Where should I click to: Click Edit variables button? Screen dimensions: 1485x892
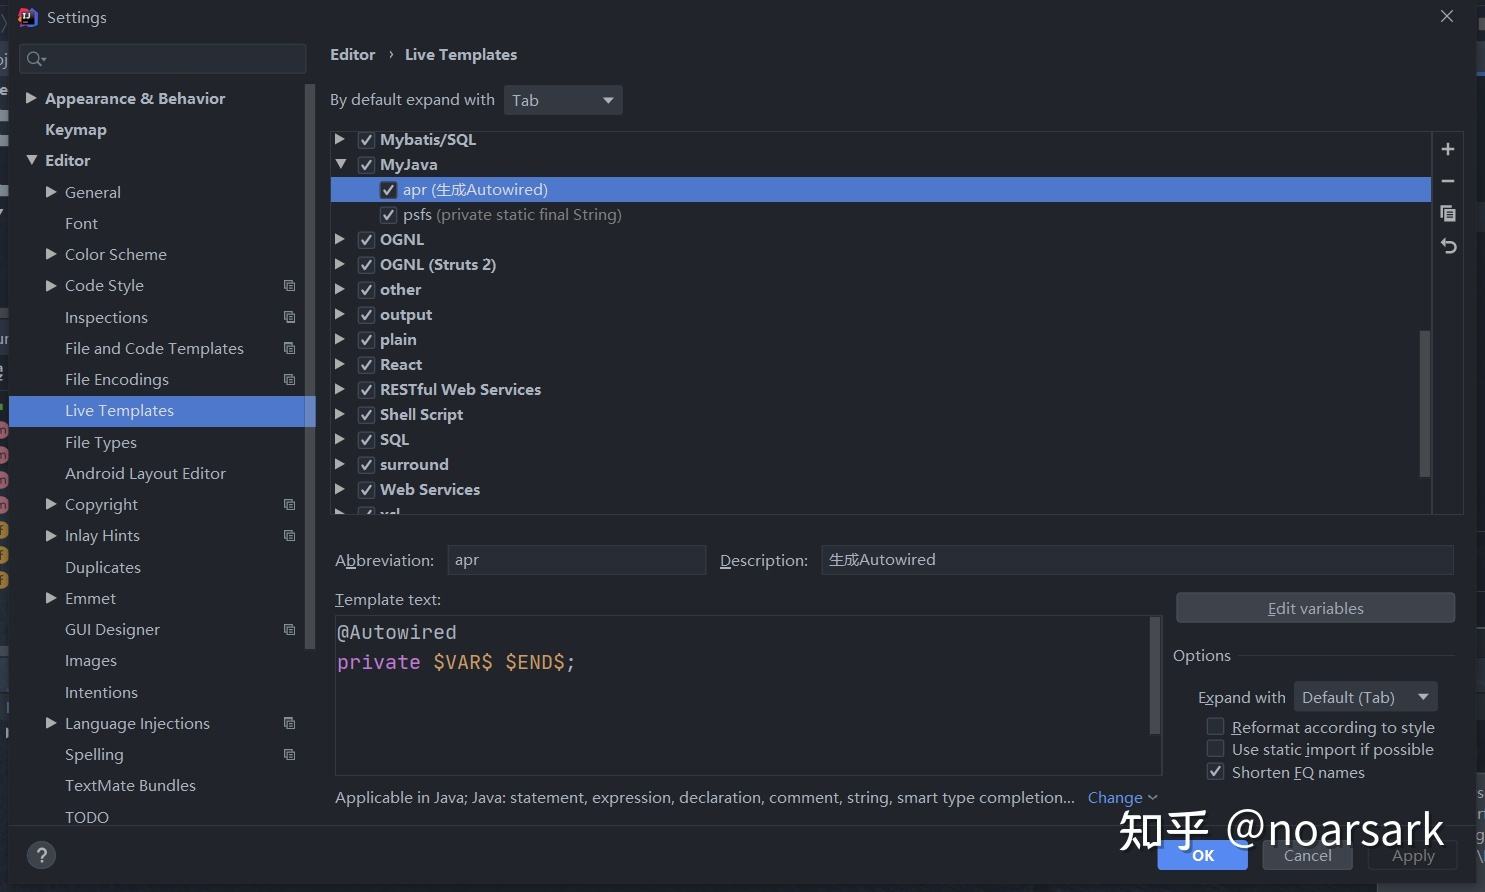1315,608
